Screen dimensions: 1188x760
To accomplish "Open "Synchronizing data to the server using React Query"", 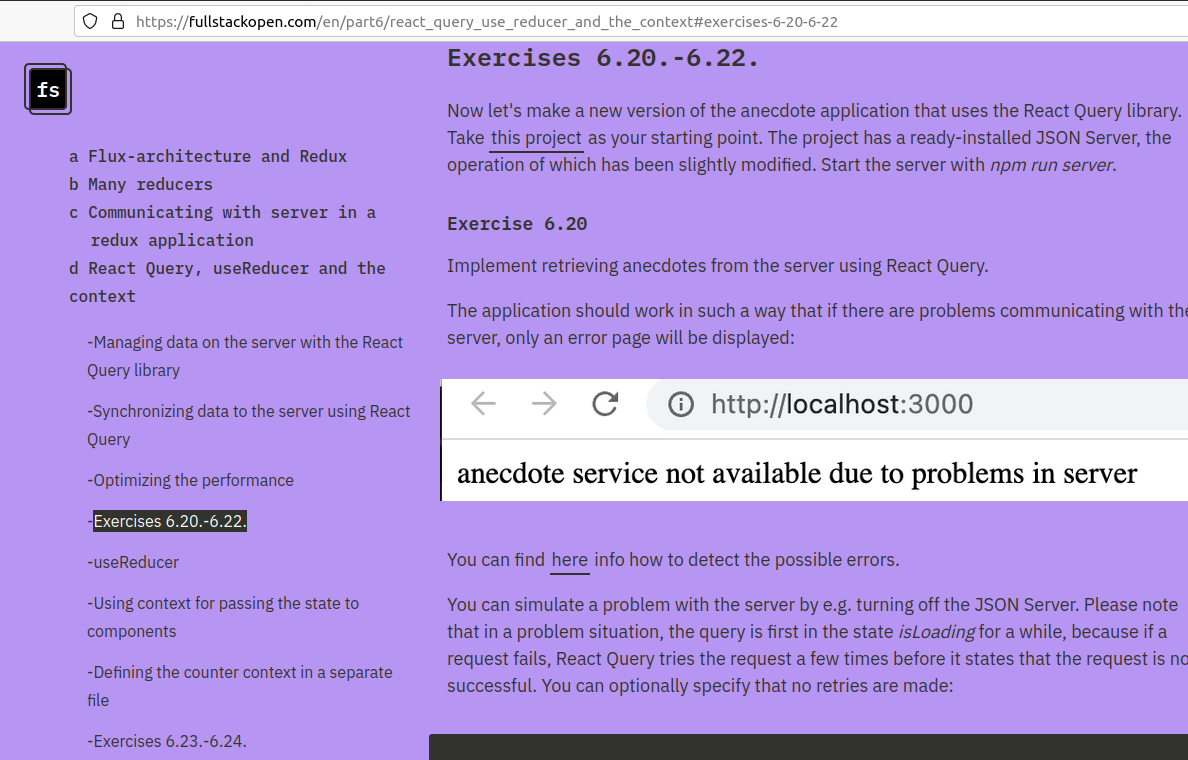I will pyautogui.click(x=248, y=411).
